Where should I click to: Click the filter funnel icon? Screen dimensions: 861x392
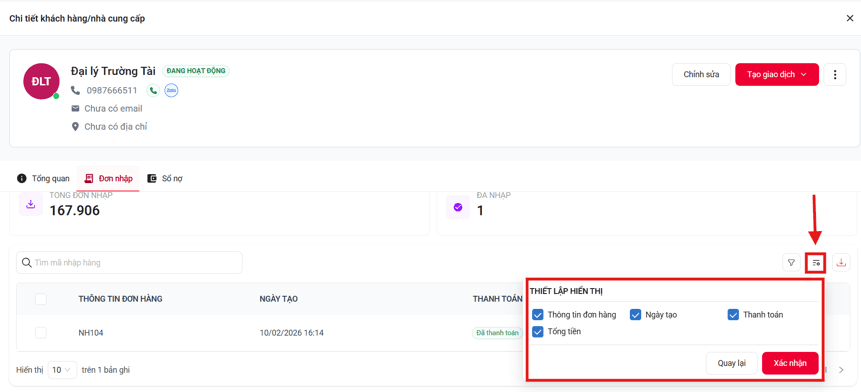[791, 263]
